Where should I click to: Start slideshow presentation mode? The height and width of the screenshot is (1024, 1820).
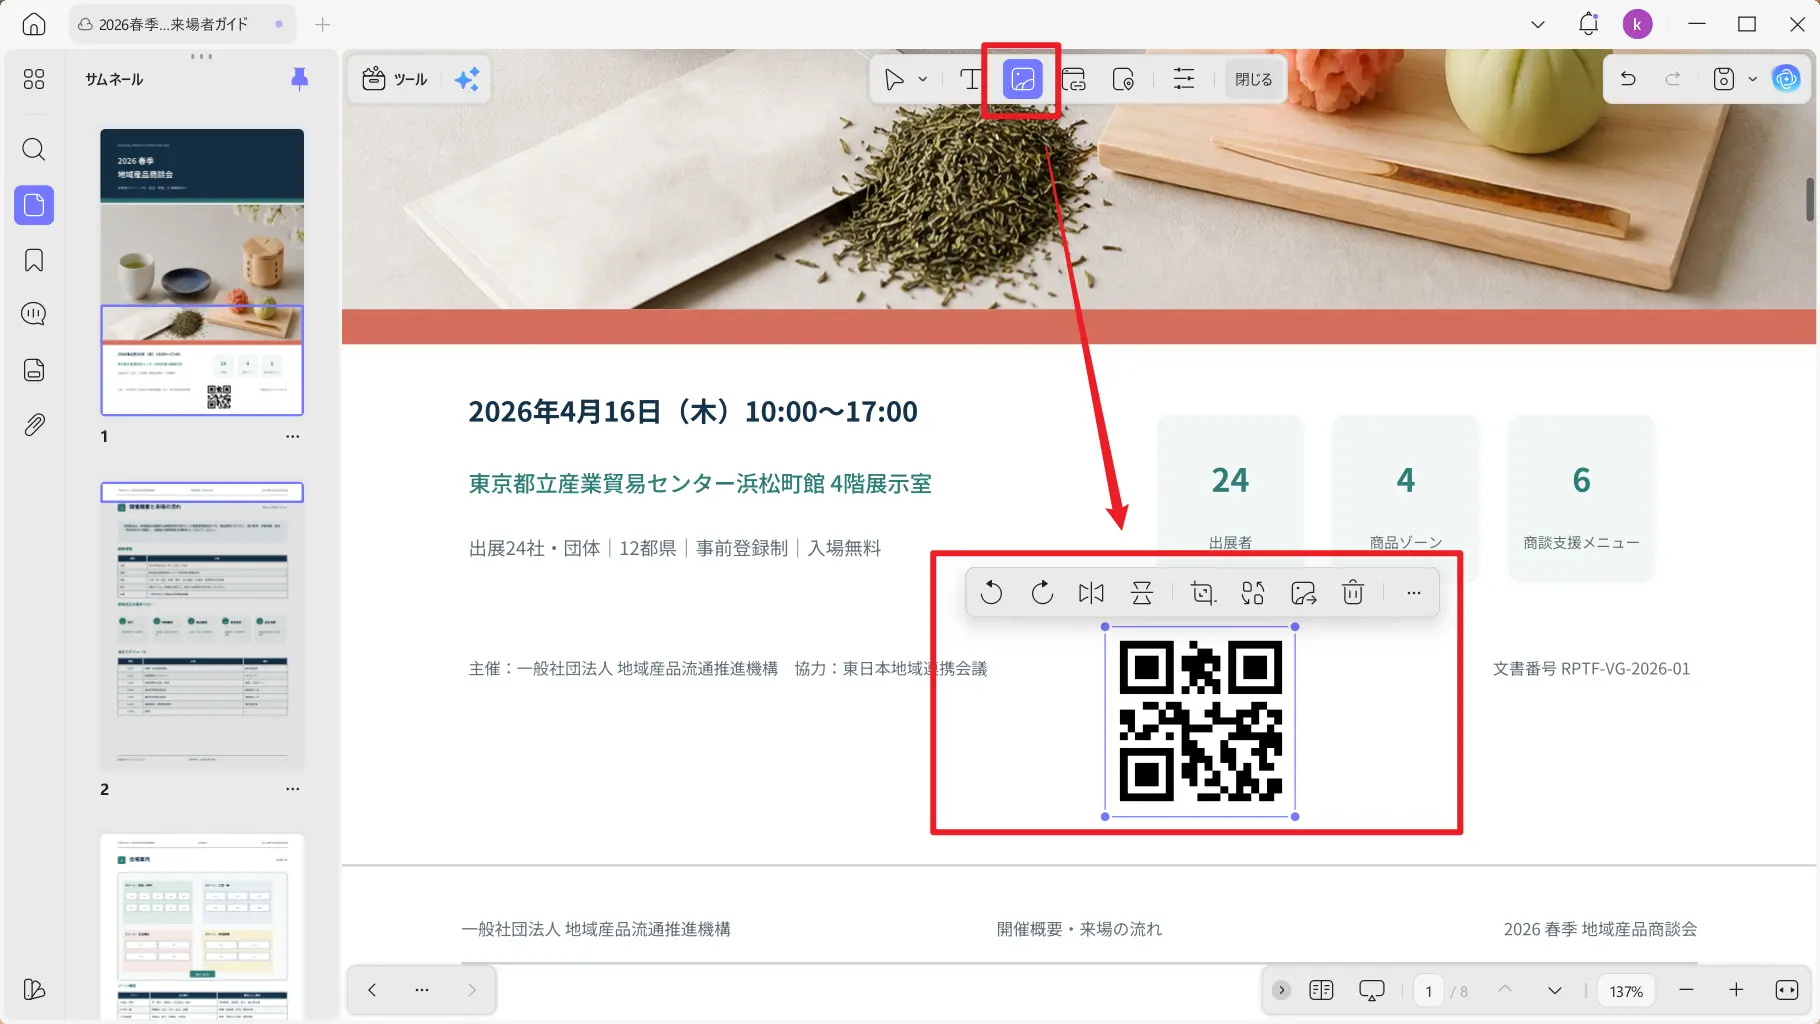click(x=1371, y=990)
